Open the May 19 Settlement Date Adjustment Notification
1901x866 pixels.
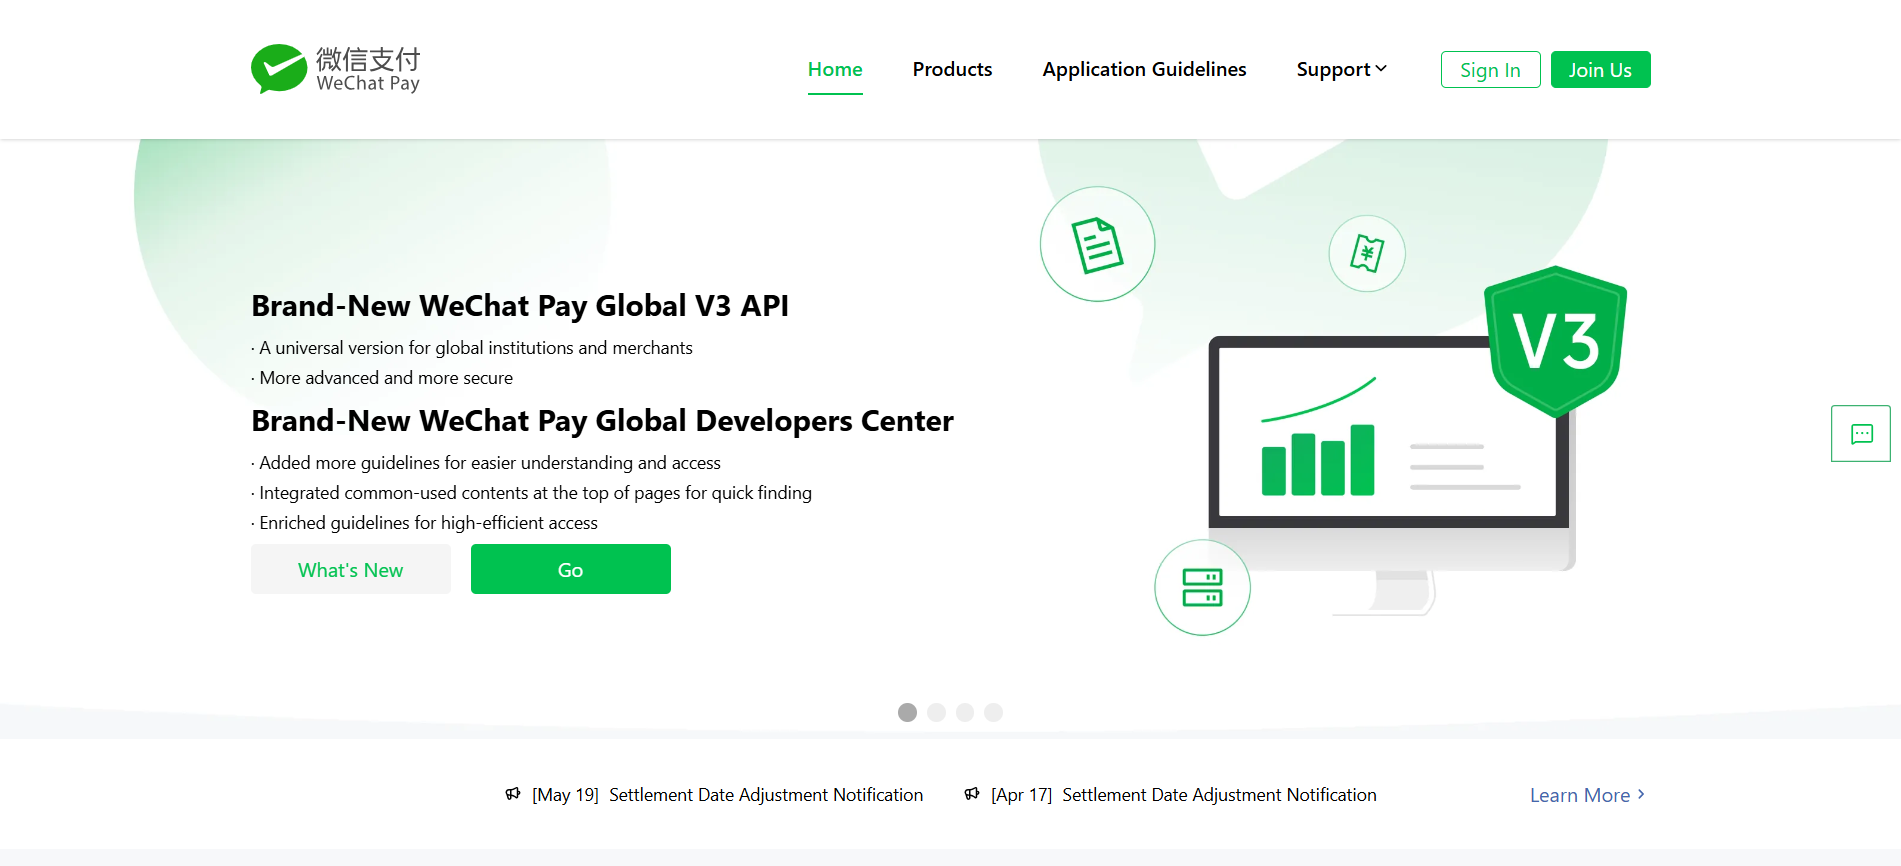(727, 795)
